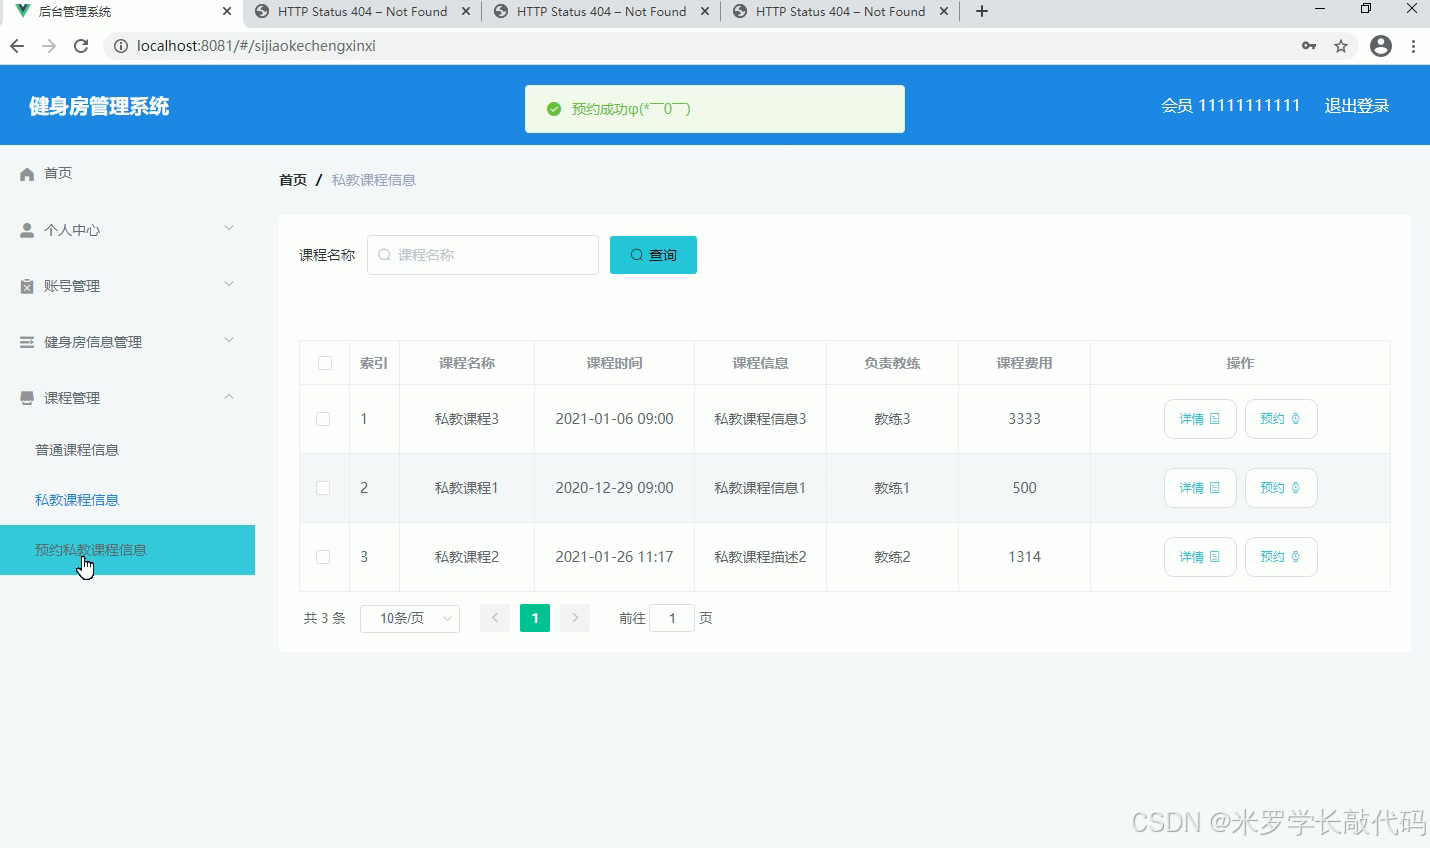Click 预约 for 私教课程1

pos(1281,488)
